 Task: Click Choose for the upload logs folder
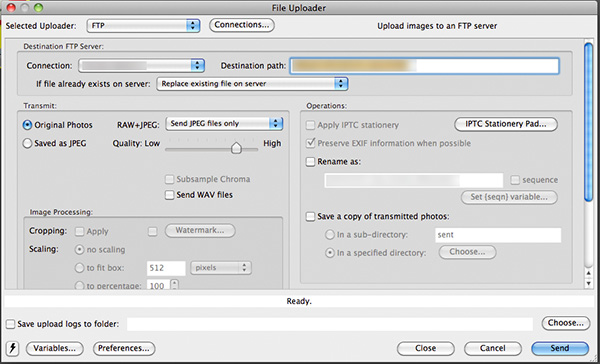(x=566, y=323)
